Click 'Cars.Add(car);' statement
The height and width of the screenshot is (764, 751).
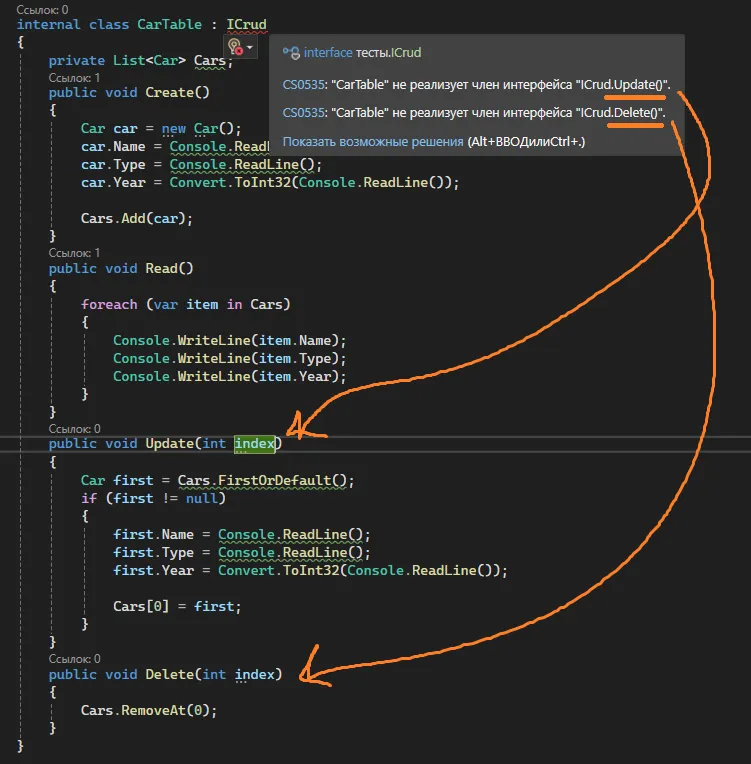coord(137,218)
